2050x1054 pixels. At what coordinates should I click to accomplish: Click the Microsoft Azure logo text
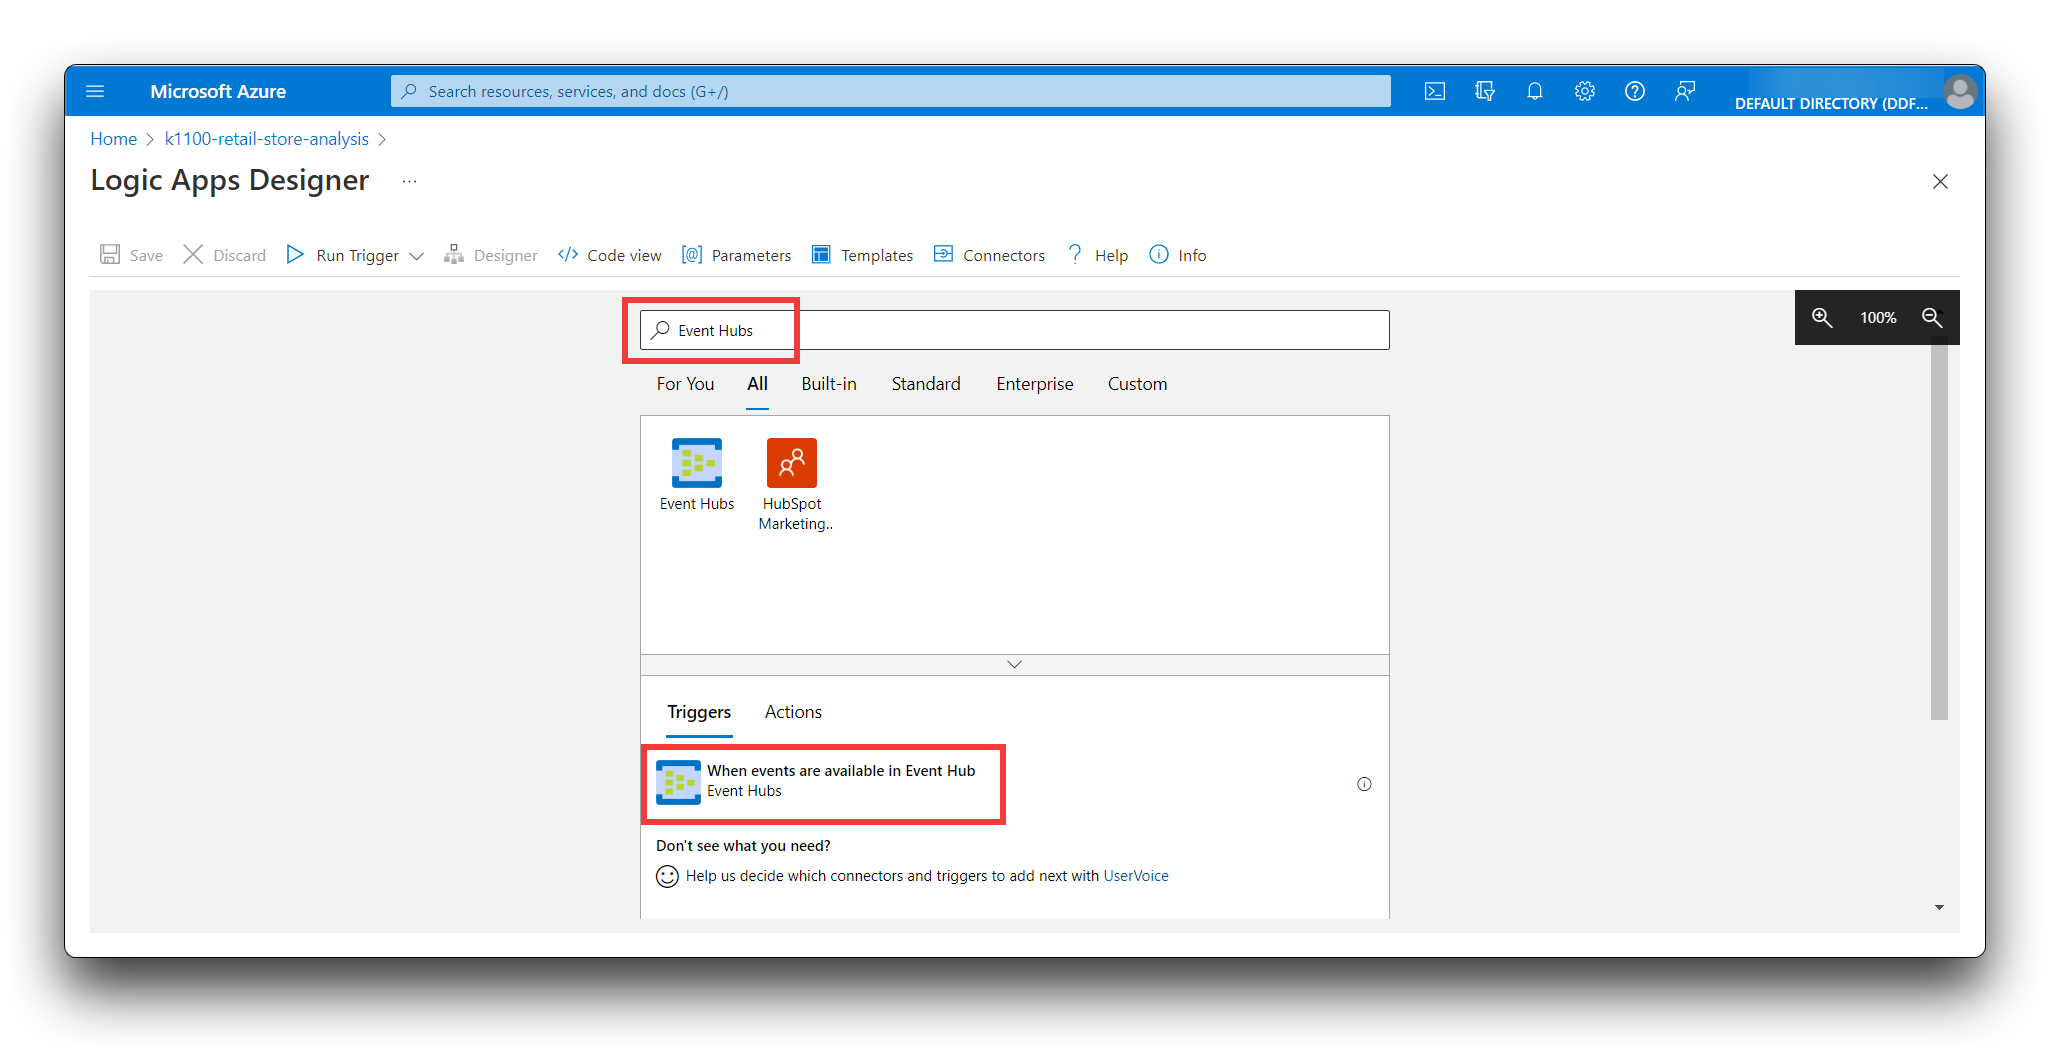coord(218,91)
